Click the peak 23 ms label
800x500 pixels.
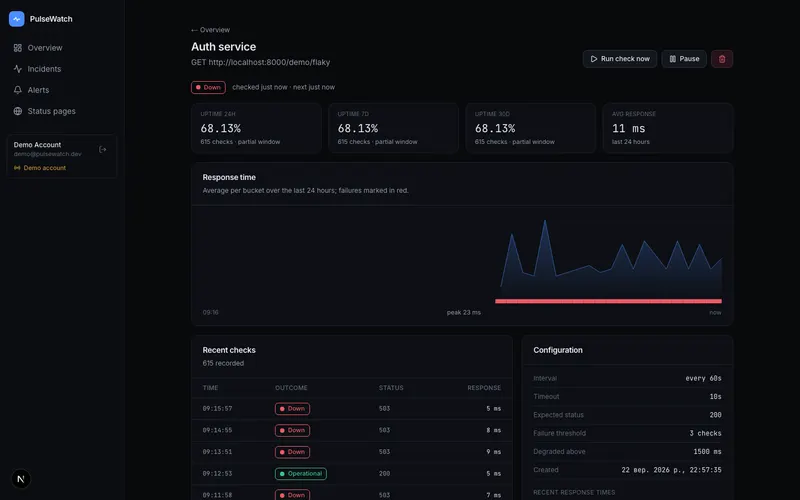[464, 312]
